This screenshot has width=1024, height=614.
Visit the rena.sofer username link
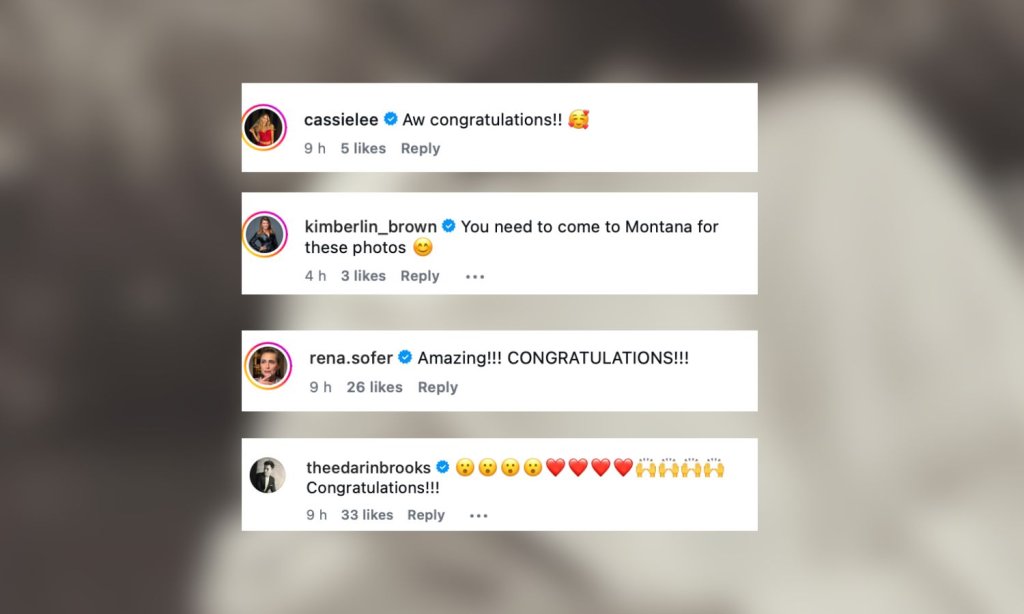click(x=351, y=358)
